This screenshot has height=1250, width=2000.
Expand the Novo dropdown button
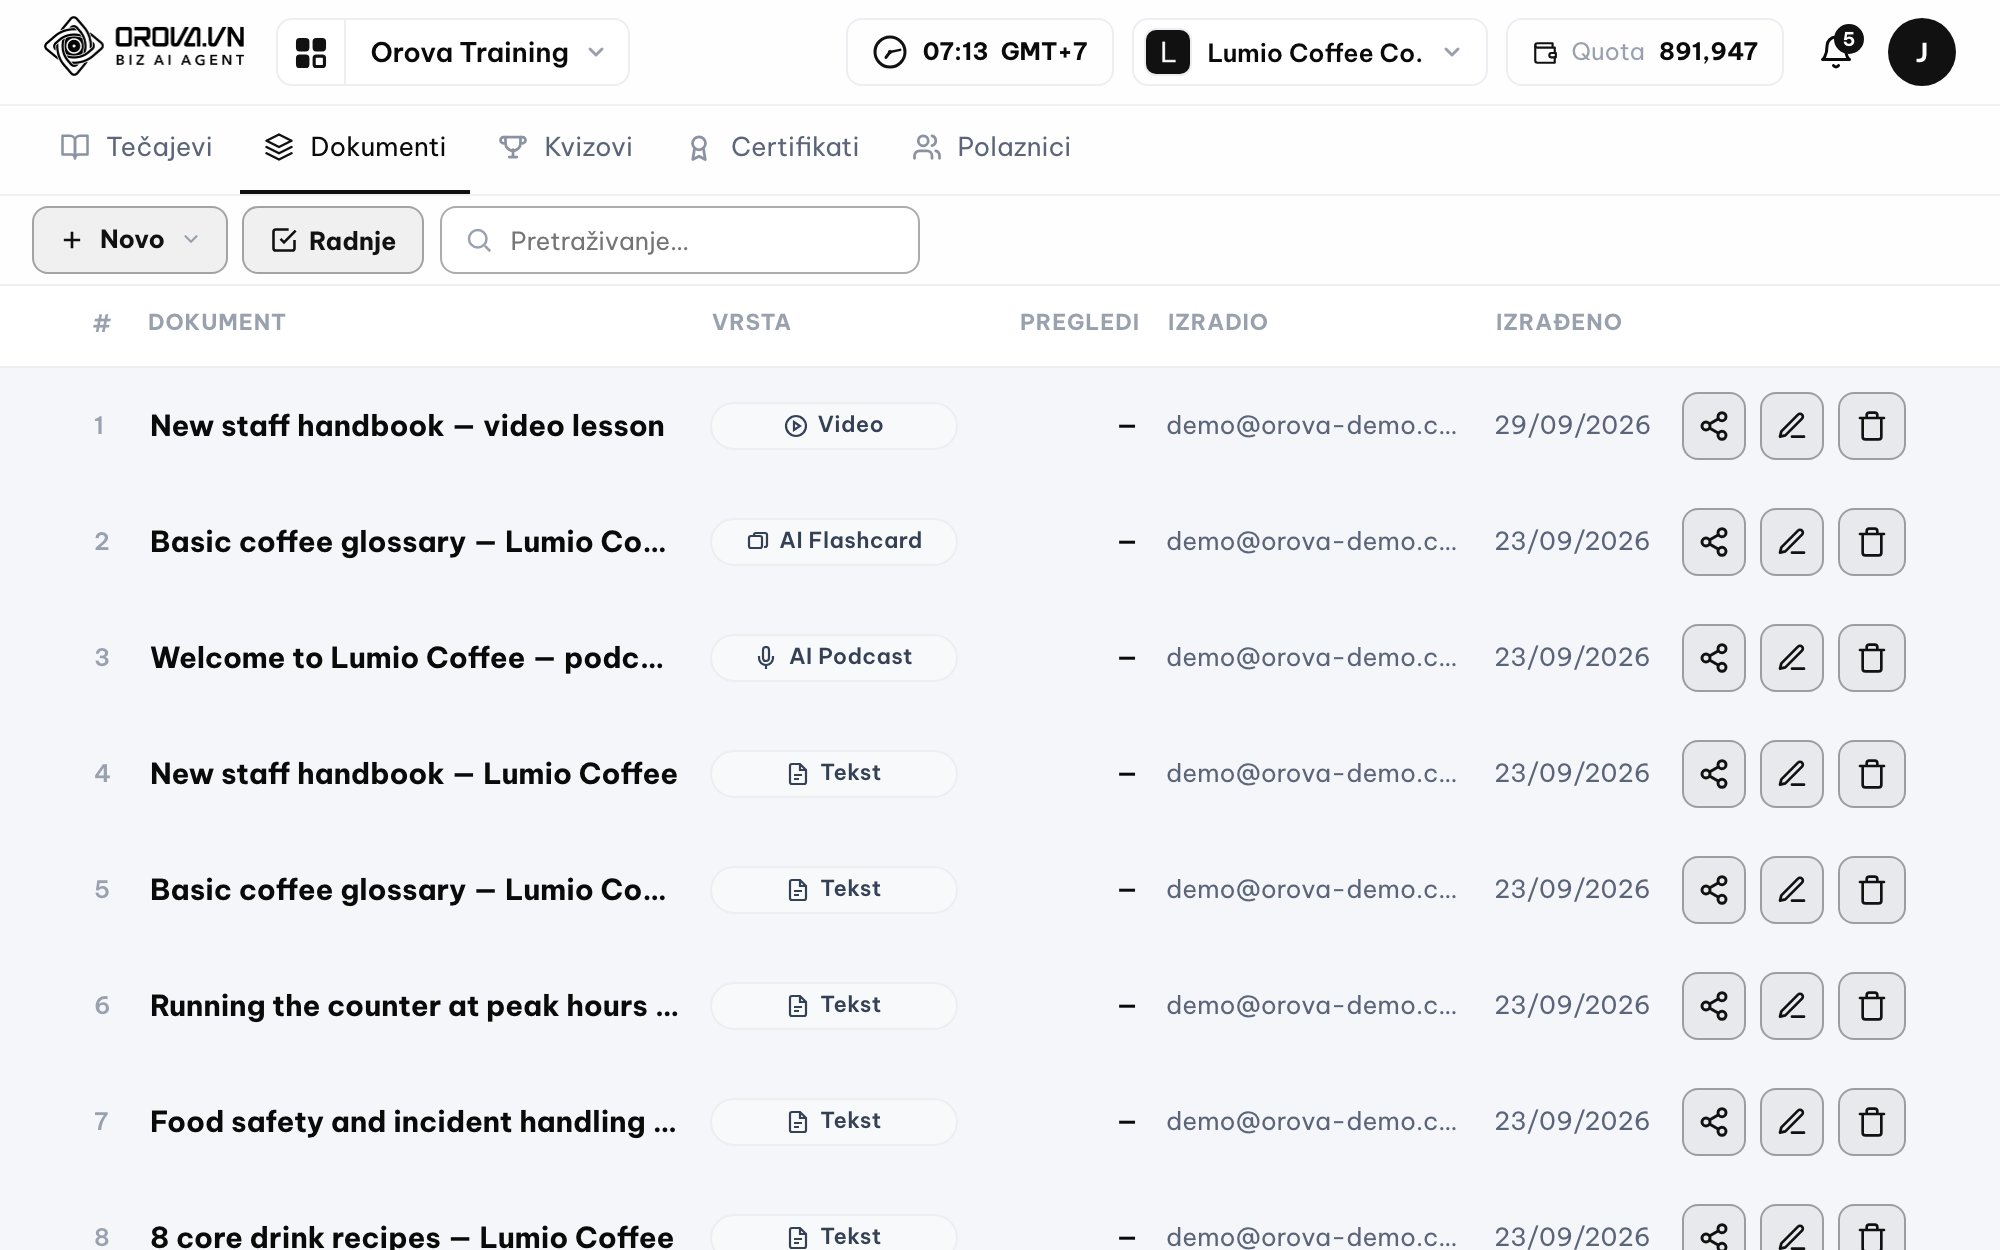click(x=130, y=240)
